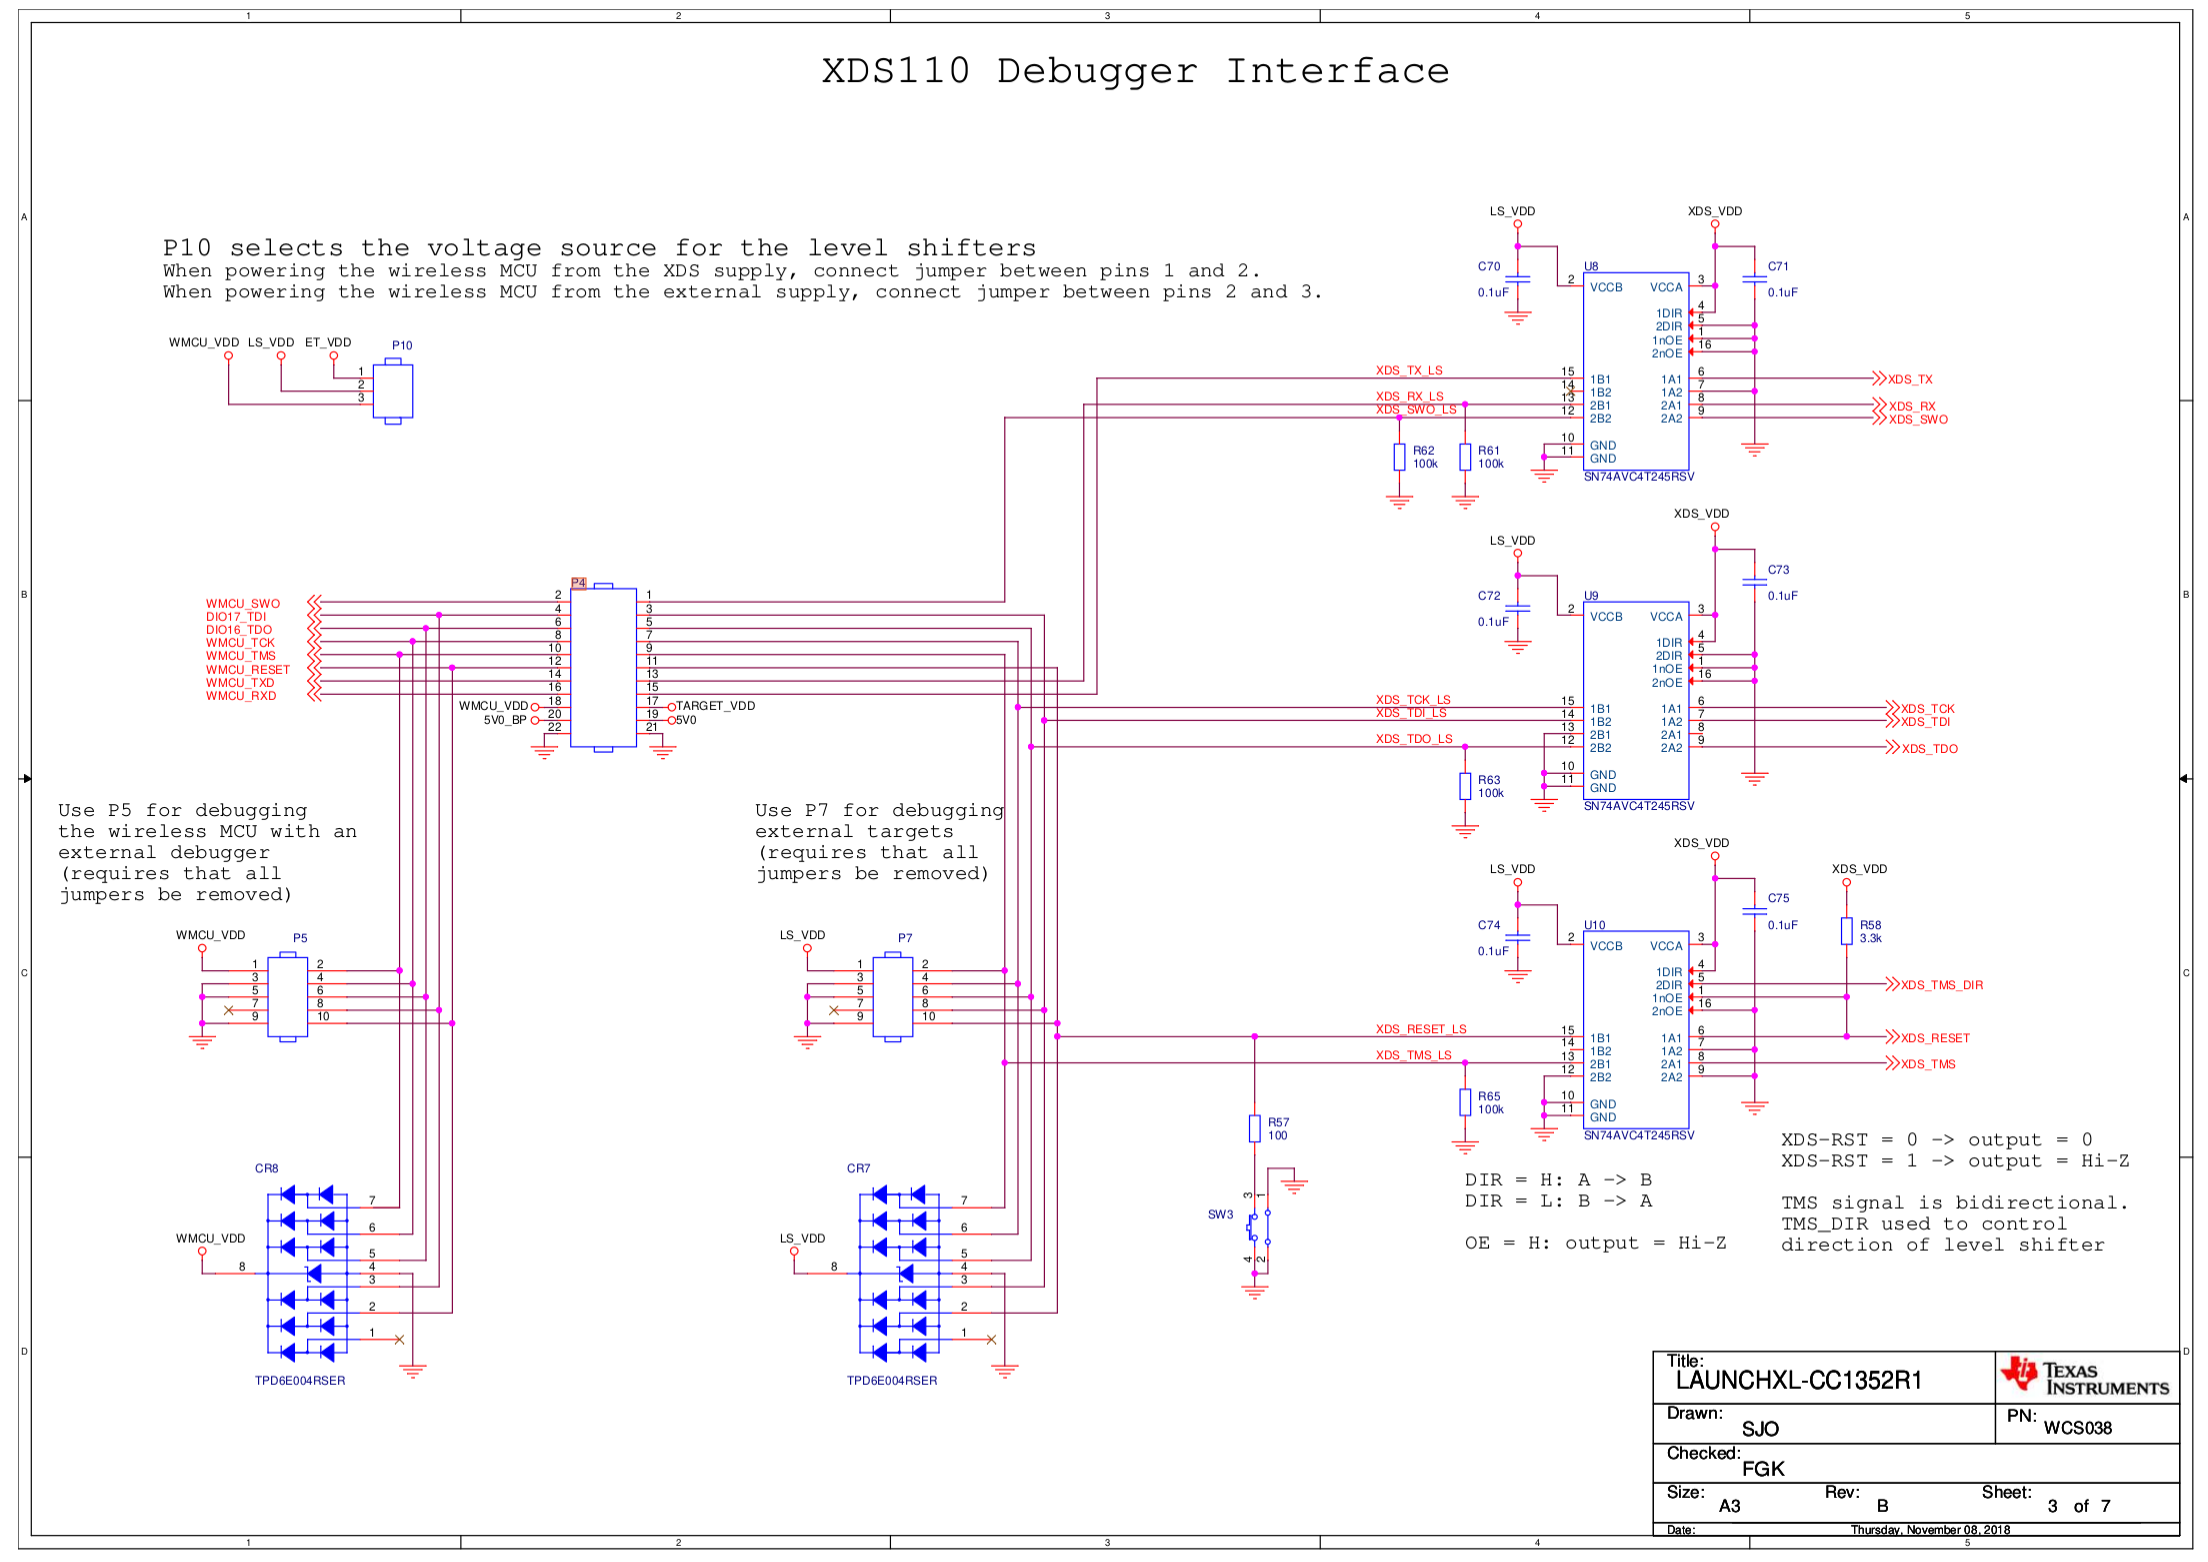This screenshot has width=2208, height=1562.
Task: Click the C70 0.1uF capacitor
Action: (1517, 279)
